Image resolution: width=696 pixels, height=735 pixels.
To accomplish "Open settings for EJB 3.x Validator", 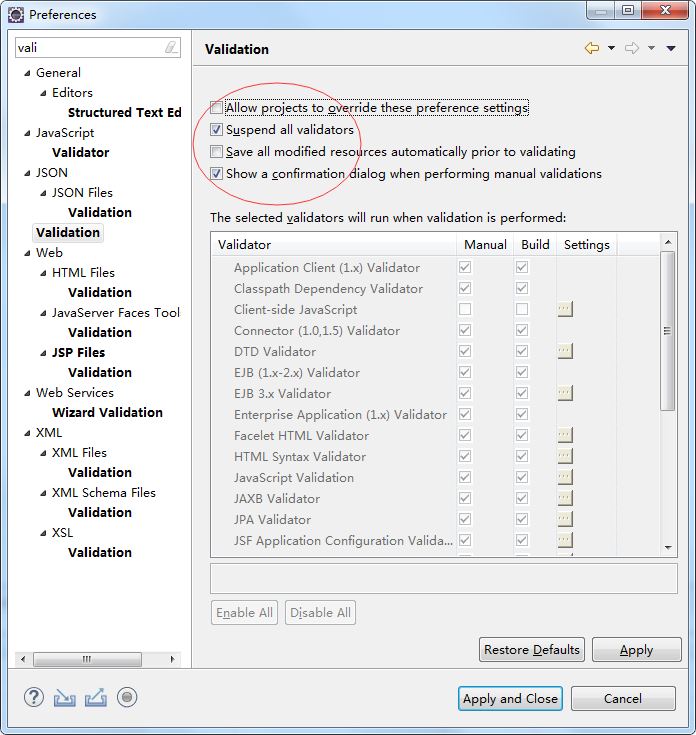I will (565, 393).
